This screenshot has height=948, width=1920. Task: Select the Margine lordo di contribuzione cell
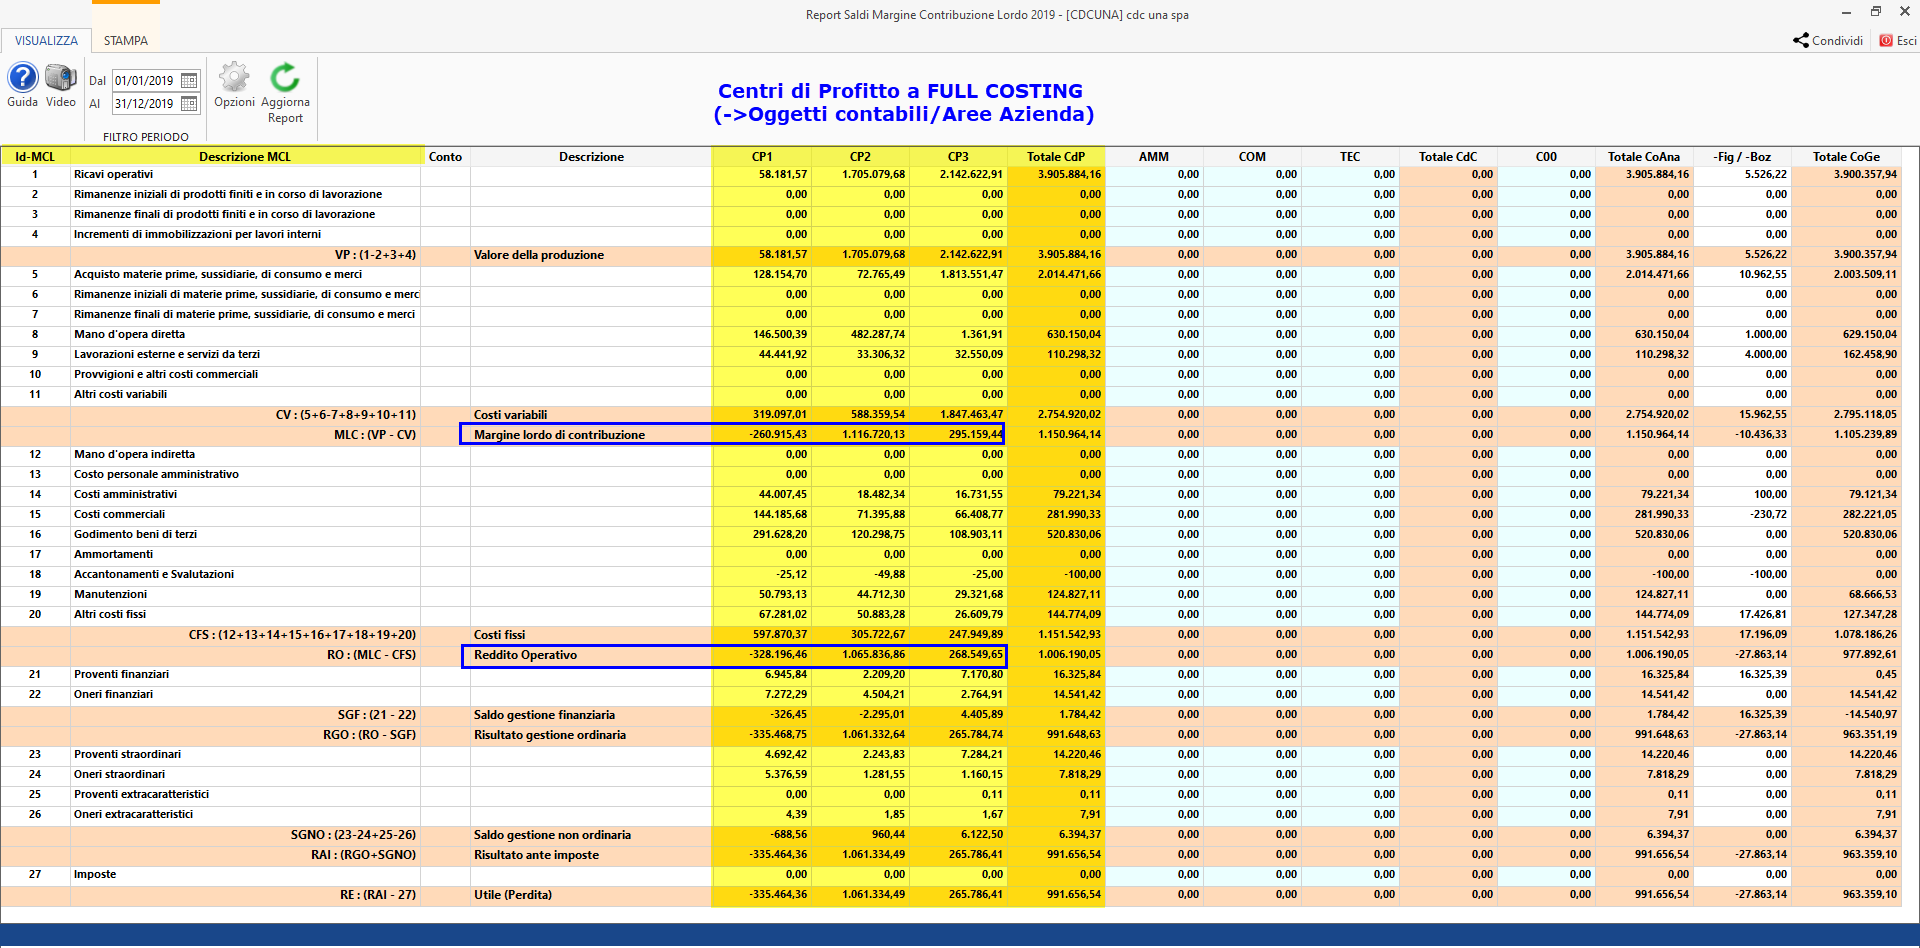(591, 435)
